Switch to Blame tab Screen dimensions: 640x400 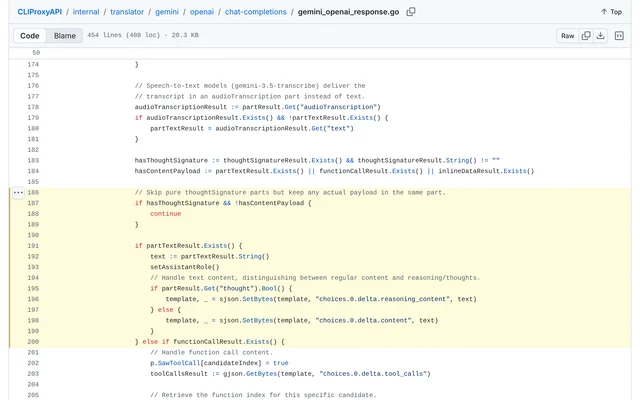(x=64, y=36)
